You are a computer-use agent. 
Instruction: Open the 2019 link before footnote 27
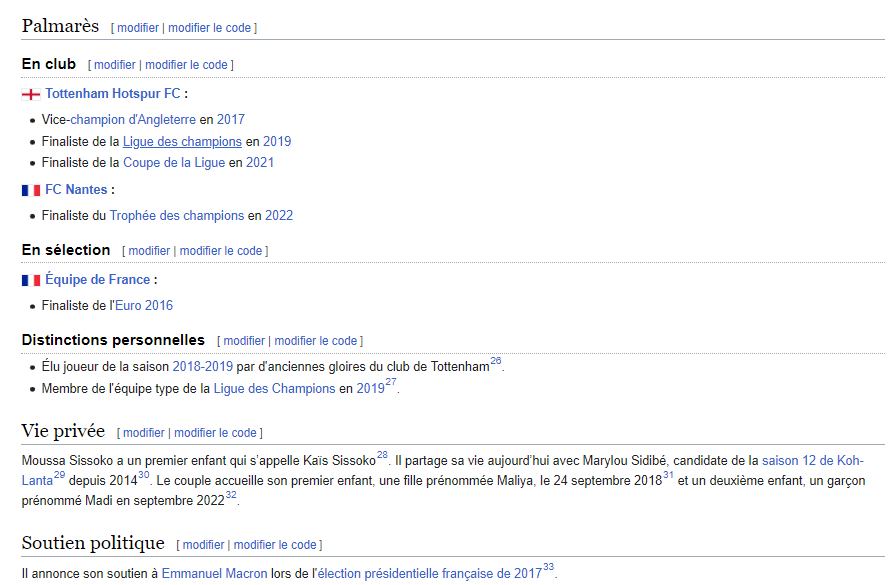pos(371,389)
